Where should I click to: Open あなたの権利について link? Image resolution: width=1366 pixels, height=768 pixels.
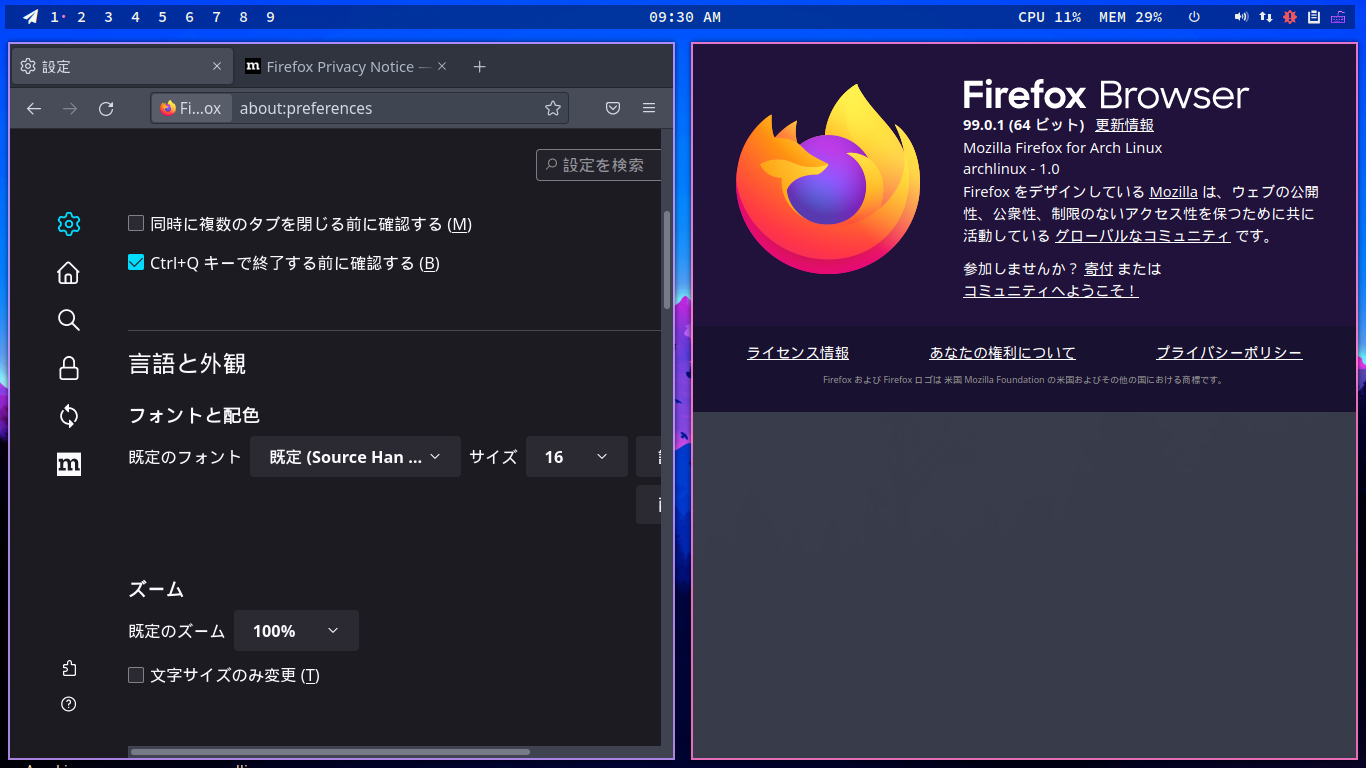(x=1002, y=353)
